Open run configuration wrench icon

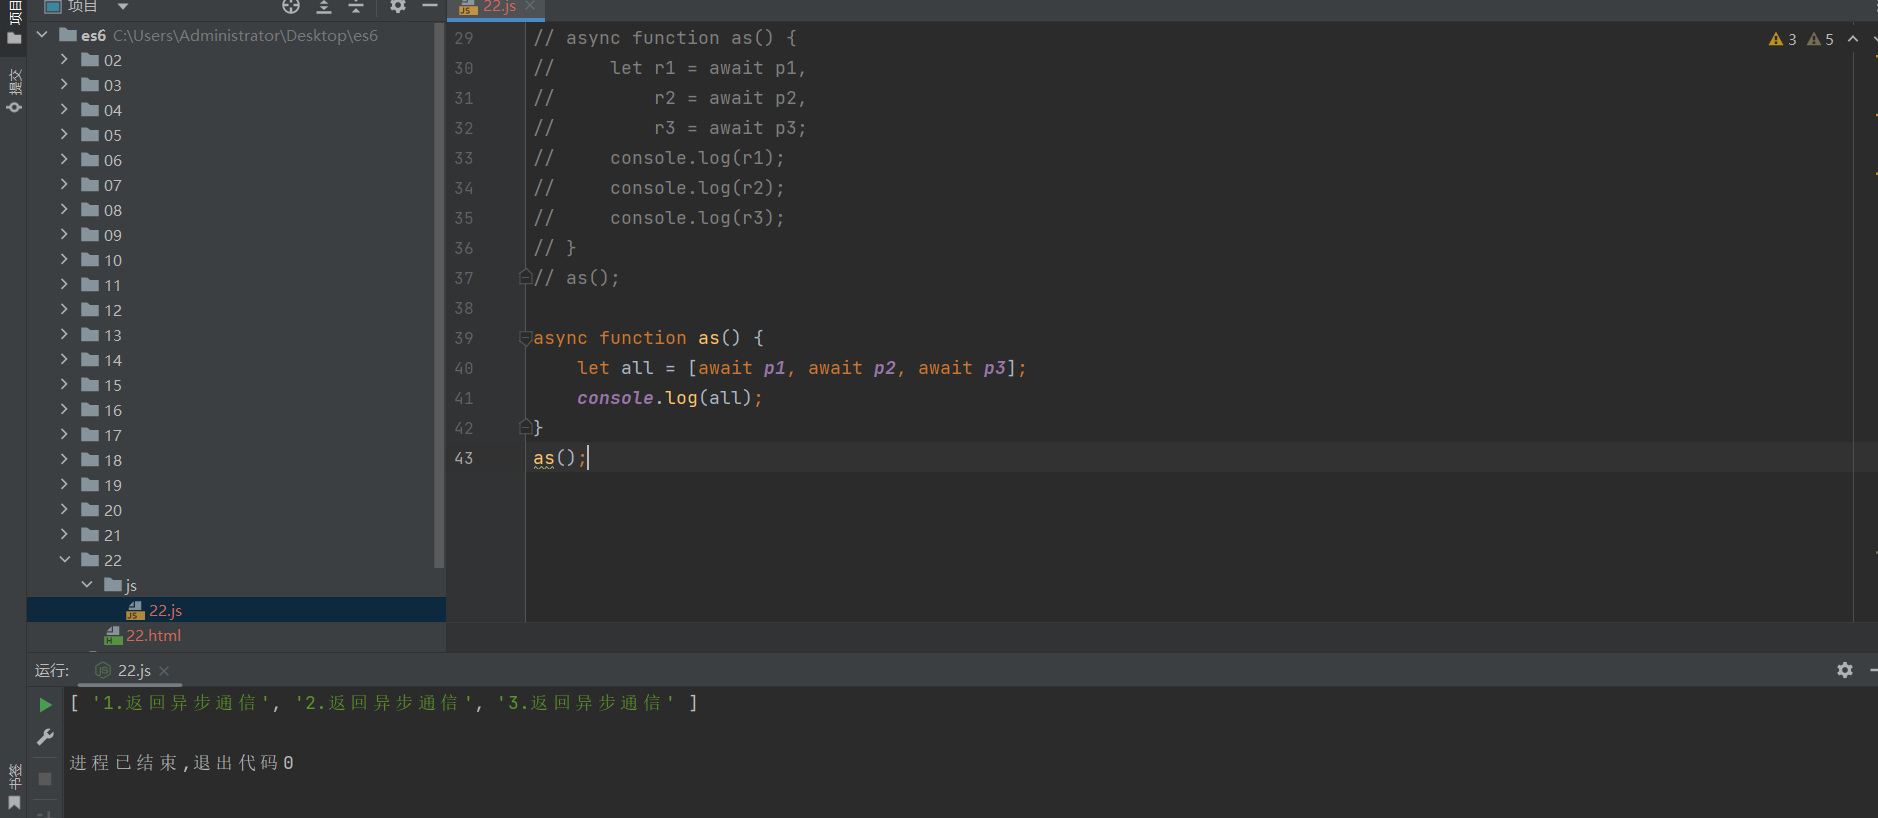(x=45, y=737)
